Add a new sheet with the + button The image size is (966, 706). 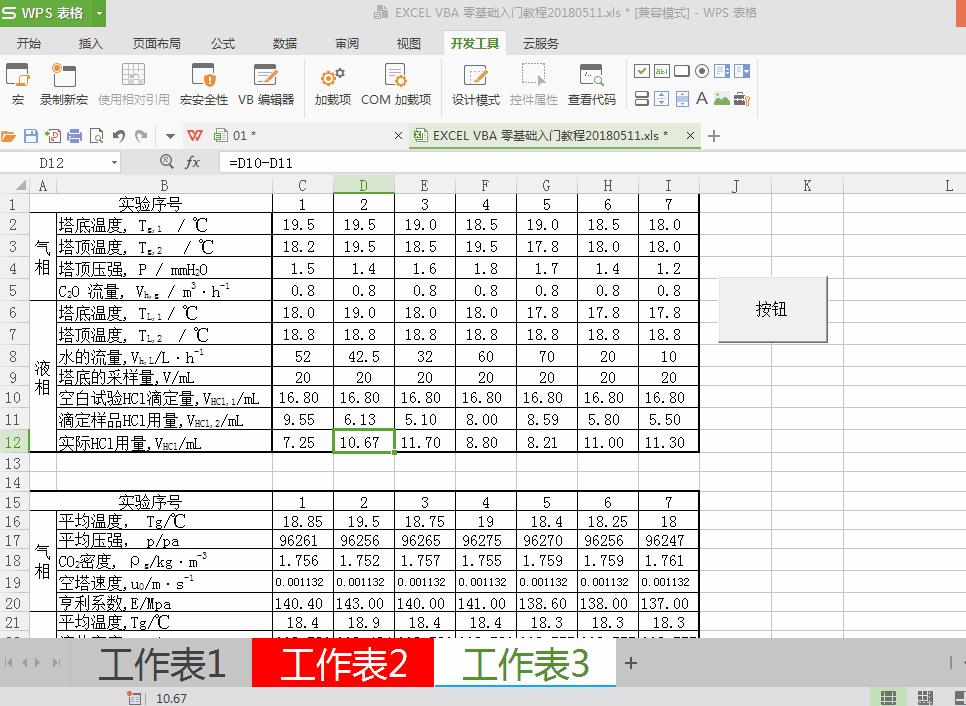click(630, 663)
